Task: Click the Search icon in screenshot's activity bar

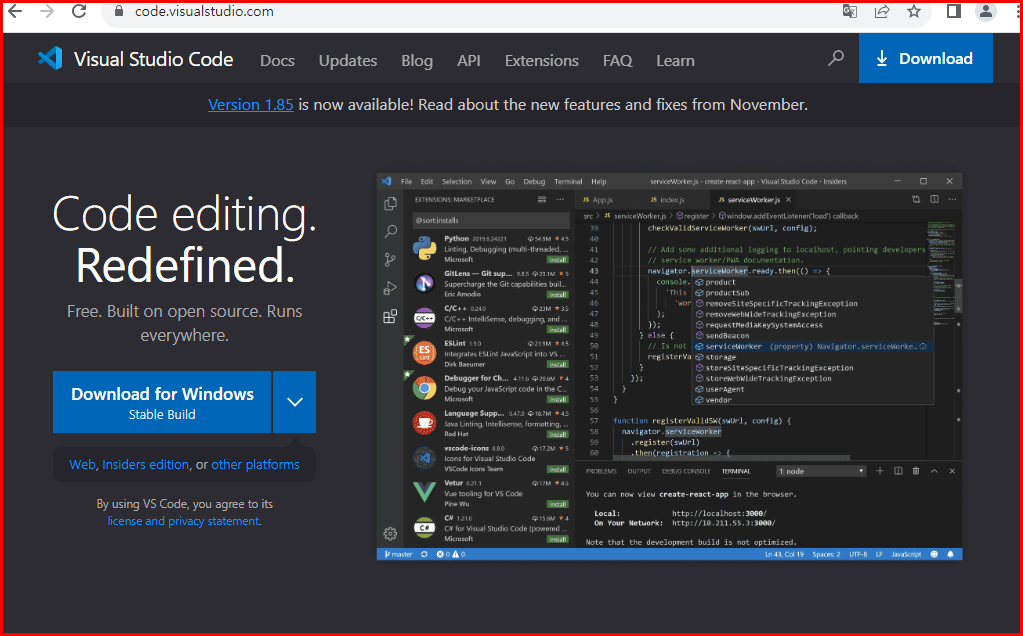Action: click(x=390, y=232)
